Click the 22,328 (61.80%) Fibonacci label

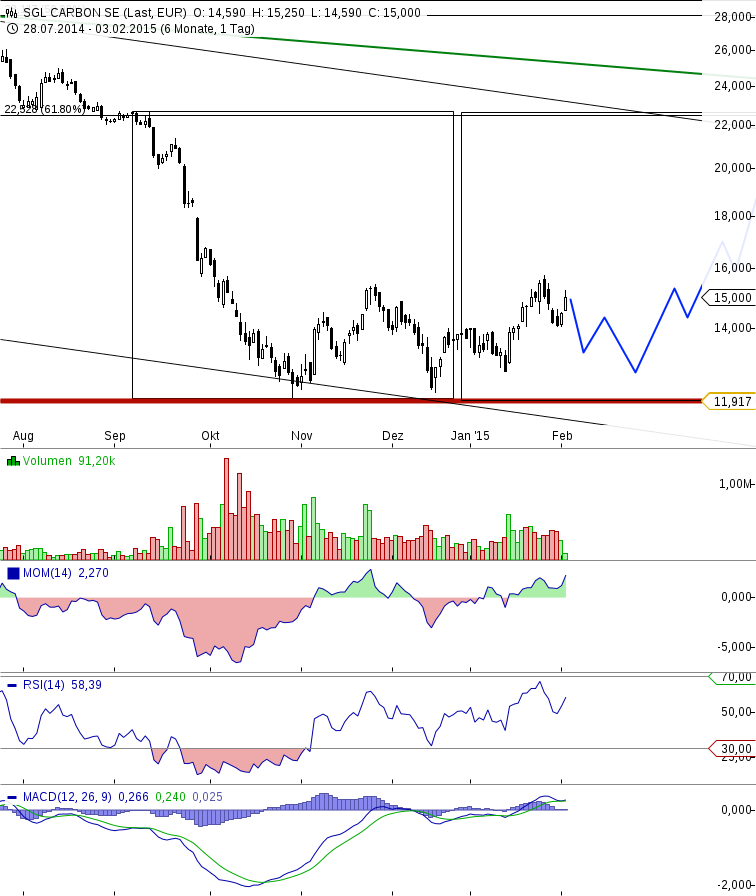pyautogui.click(x=44, y=109)
